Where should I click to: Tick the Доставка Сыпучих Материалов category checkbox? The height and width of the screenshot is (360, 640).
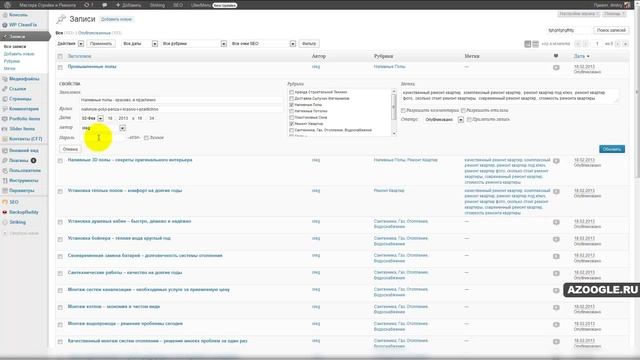click(291, 99)
